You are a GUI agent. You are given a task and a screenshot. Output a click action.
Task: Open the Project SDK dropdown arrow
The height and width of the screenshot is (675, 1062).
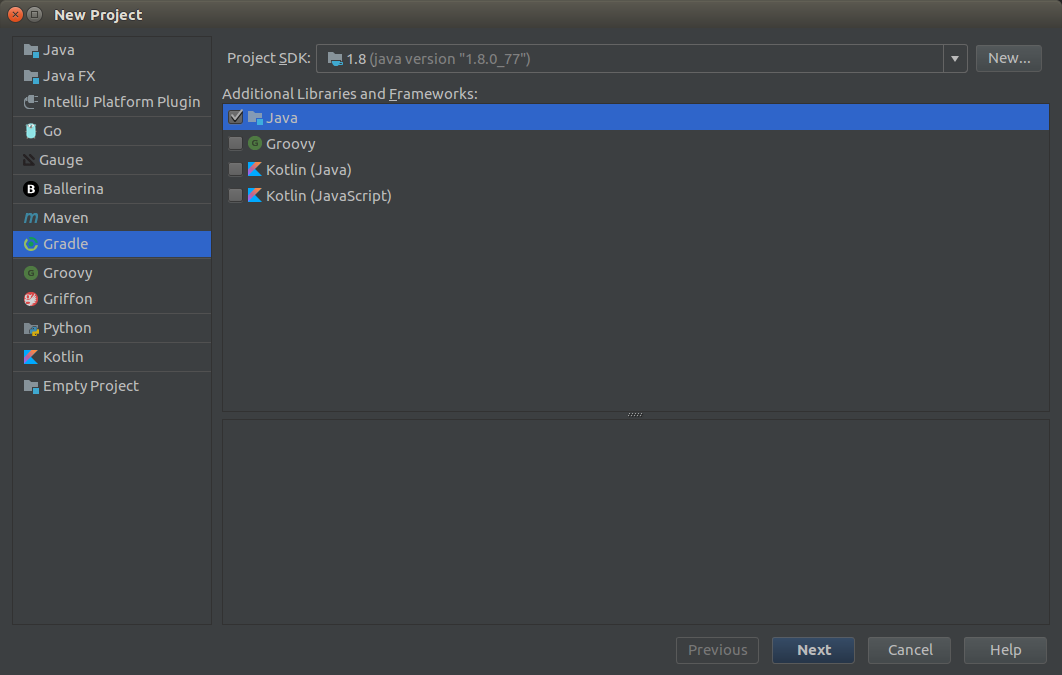pyautogui.click(x=955, y=59)
